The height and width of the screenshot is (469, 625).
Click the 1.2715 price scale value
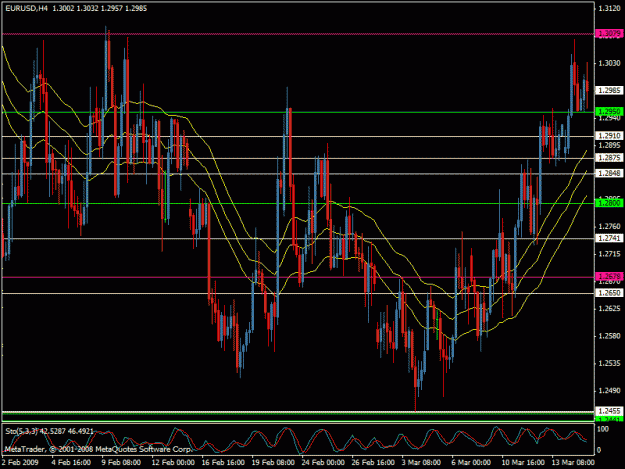click(609, 254)
